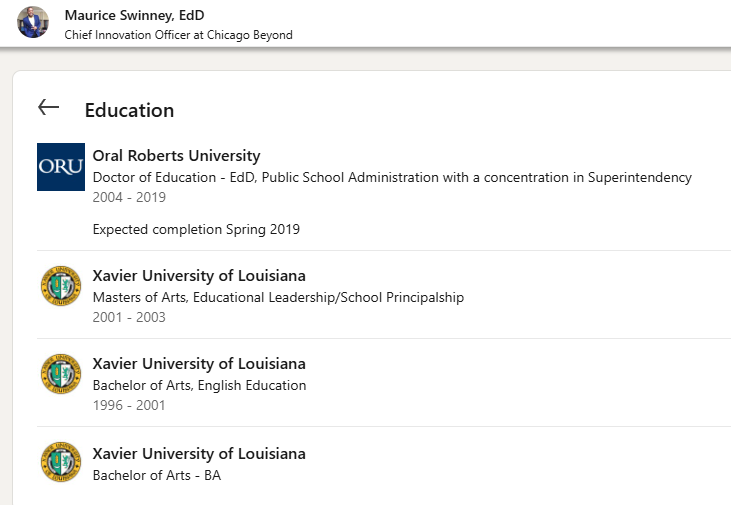Image resolution: width=731 pixels, height=505 pixels.
Task: Click the Oral Roberts University ORU logo
Action: (61, 167)
